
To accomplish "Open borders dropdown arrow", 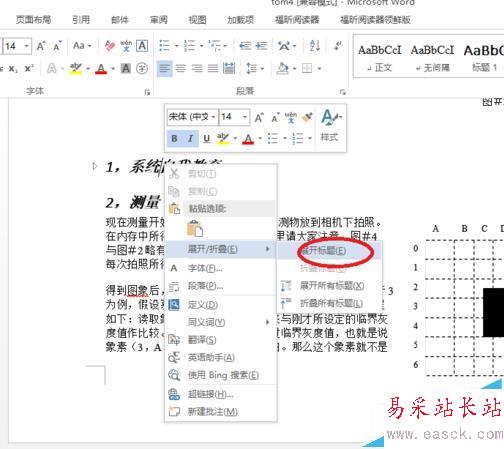I will pos(319,69).
